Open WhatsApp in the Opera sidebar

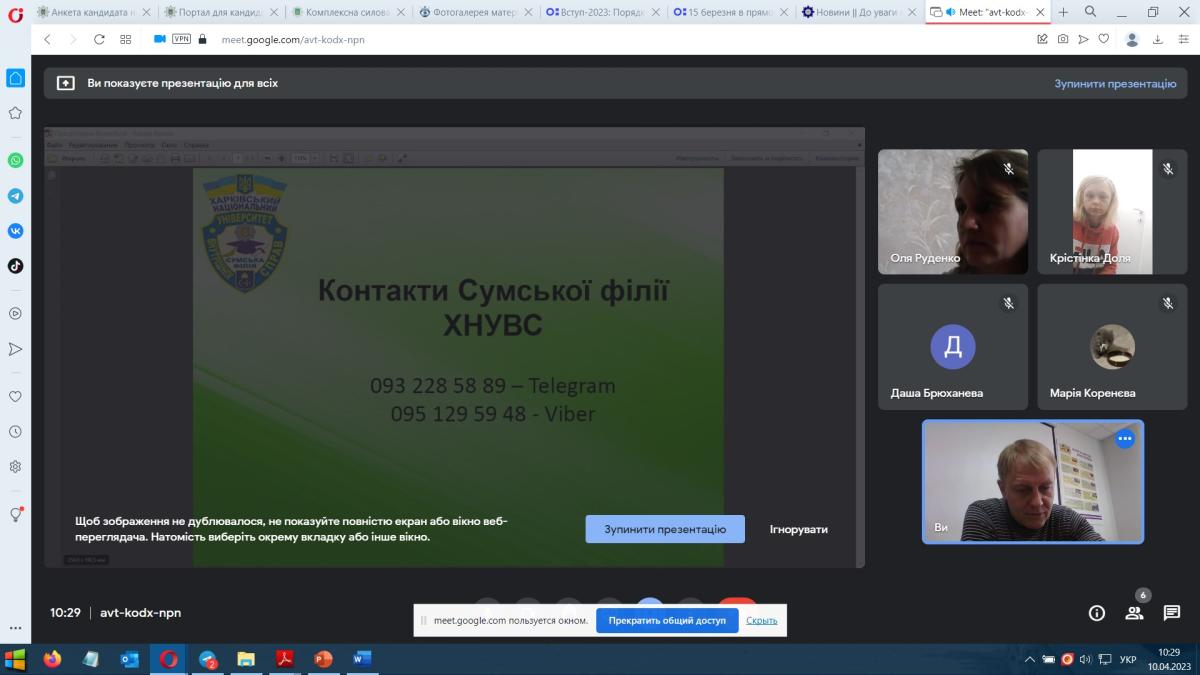click(x=15, y=160)
